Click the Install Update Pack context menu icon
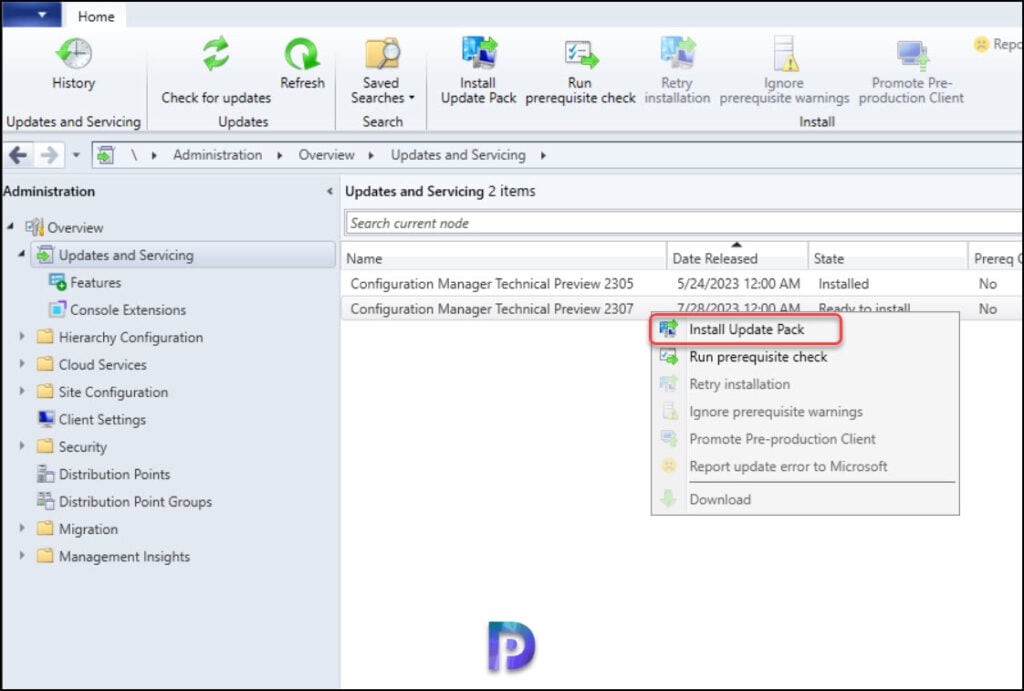 coord(669,329)
